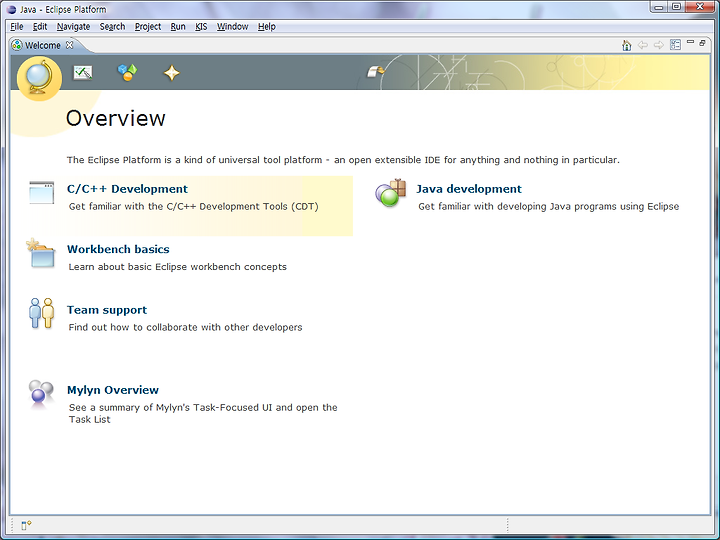This screenshot has height=540, width=720.
Task: Navigate forward with right arrow icon
Action: click(x=659, y=45)
